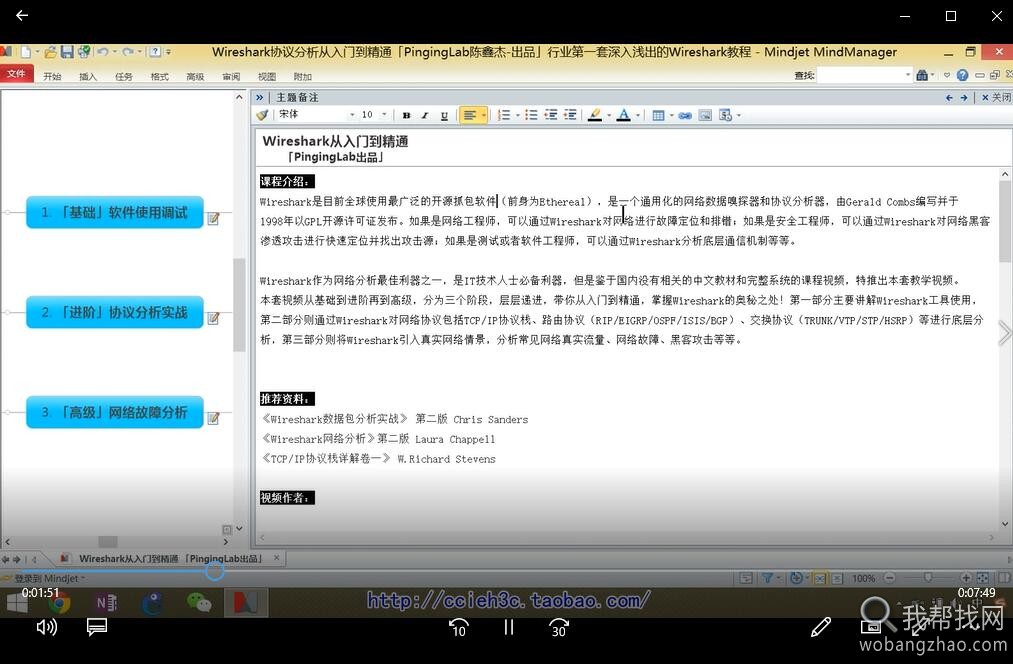Click the Redo arrow icon
The width and height of the screenshot is (1013, 664).
click(x=128, y=52)
